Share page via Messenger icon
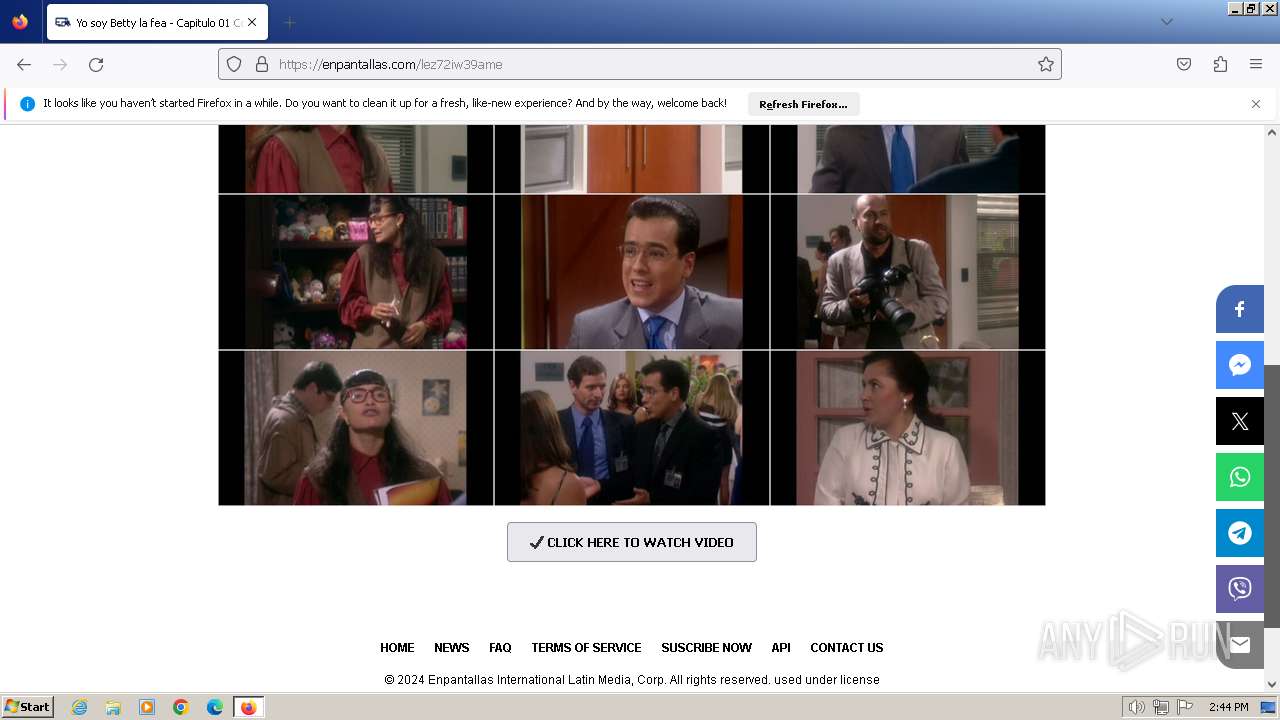The width and height of the screenshot is (1280, 720). (x=1240, y=365)
